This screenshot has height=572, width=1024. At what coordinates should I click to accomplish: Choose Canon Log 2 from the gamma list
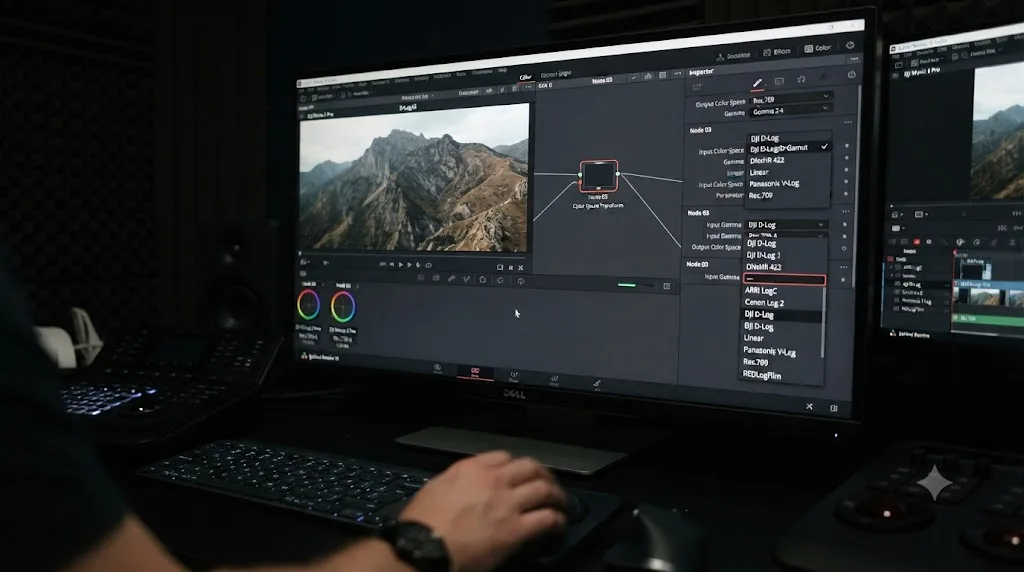(x=764, y=302)
